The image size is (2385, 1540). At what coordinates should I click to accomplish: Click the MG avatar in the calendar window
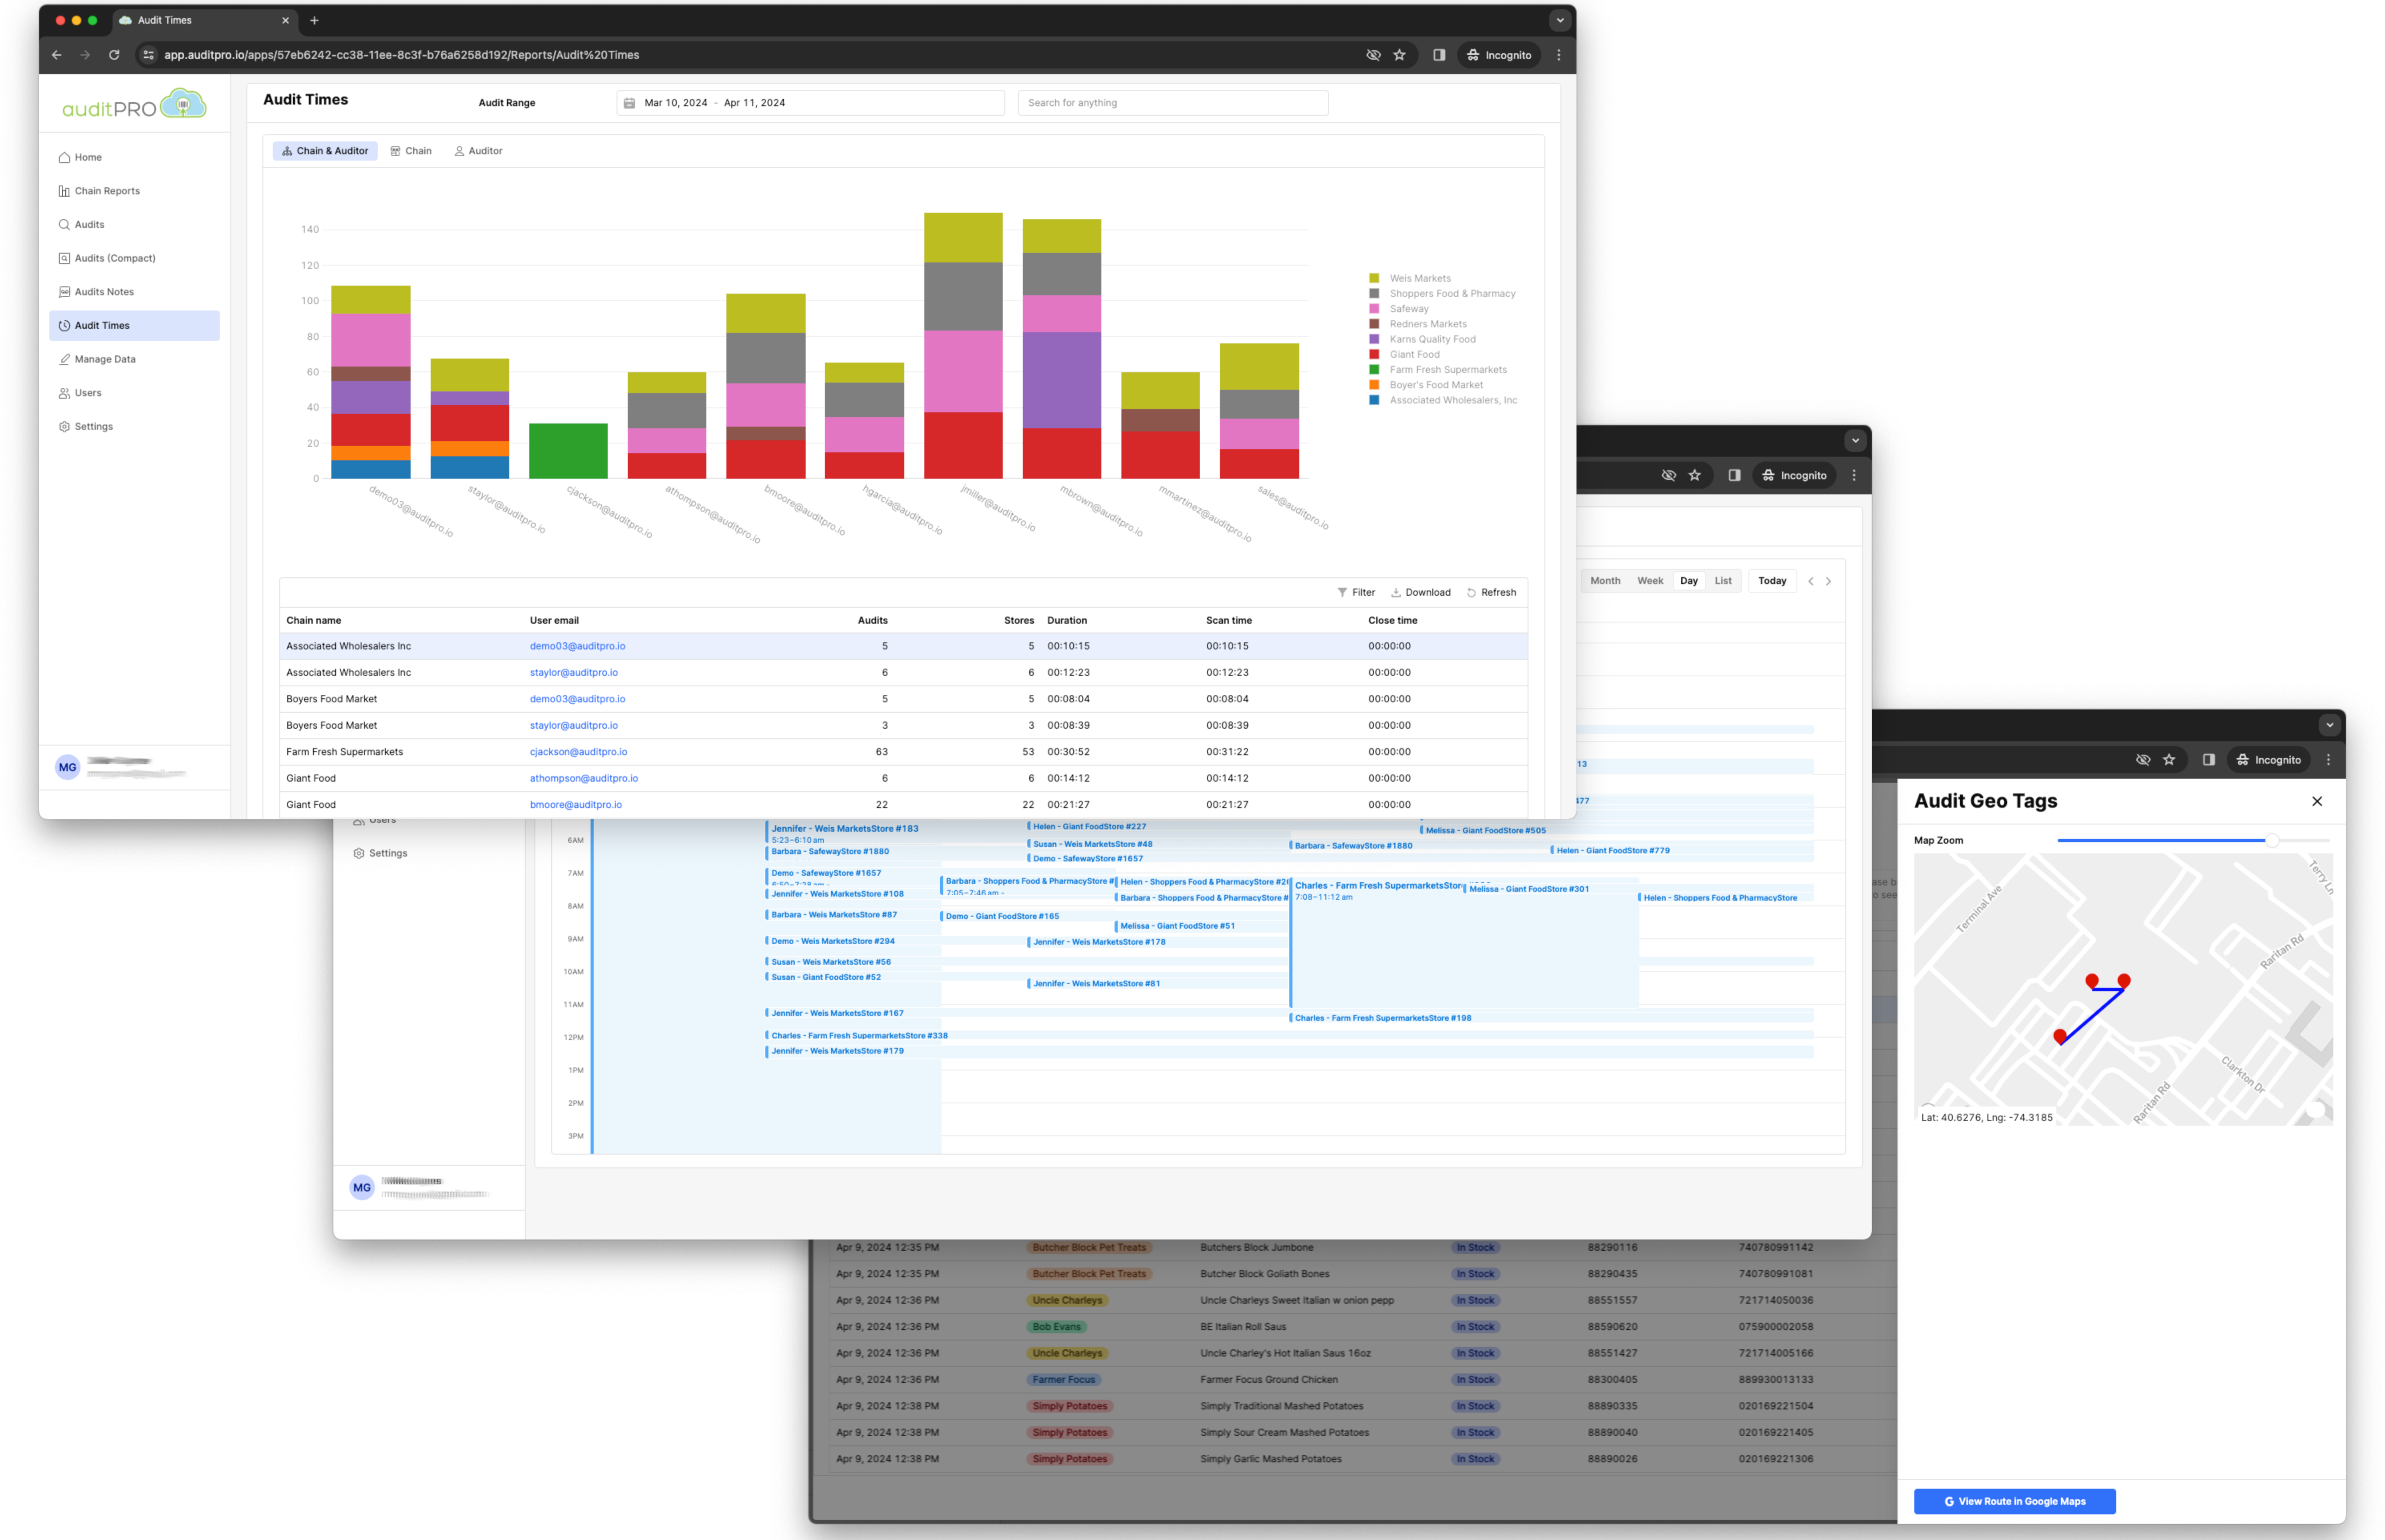point(362,1187)
